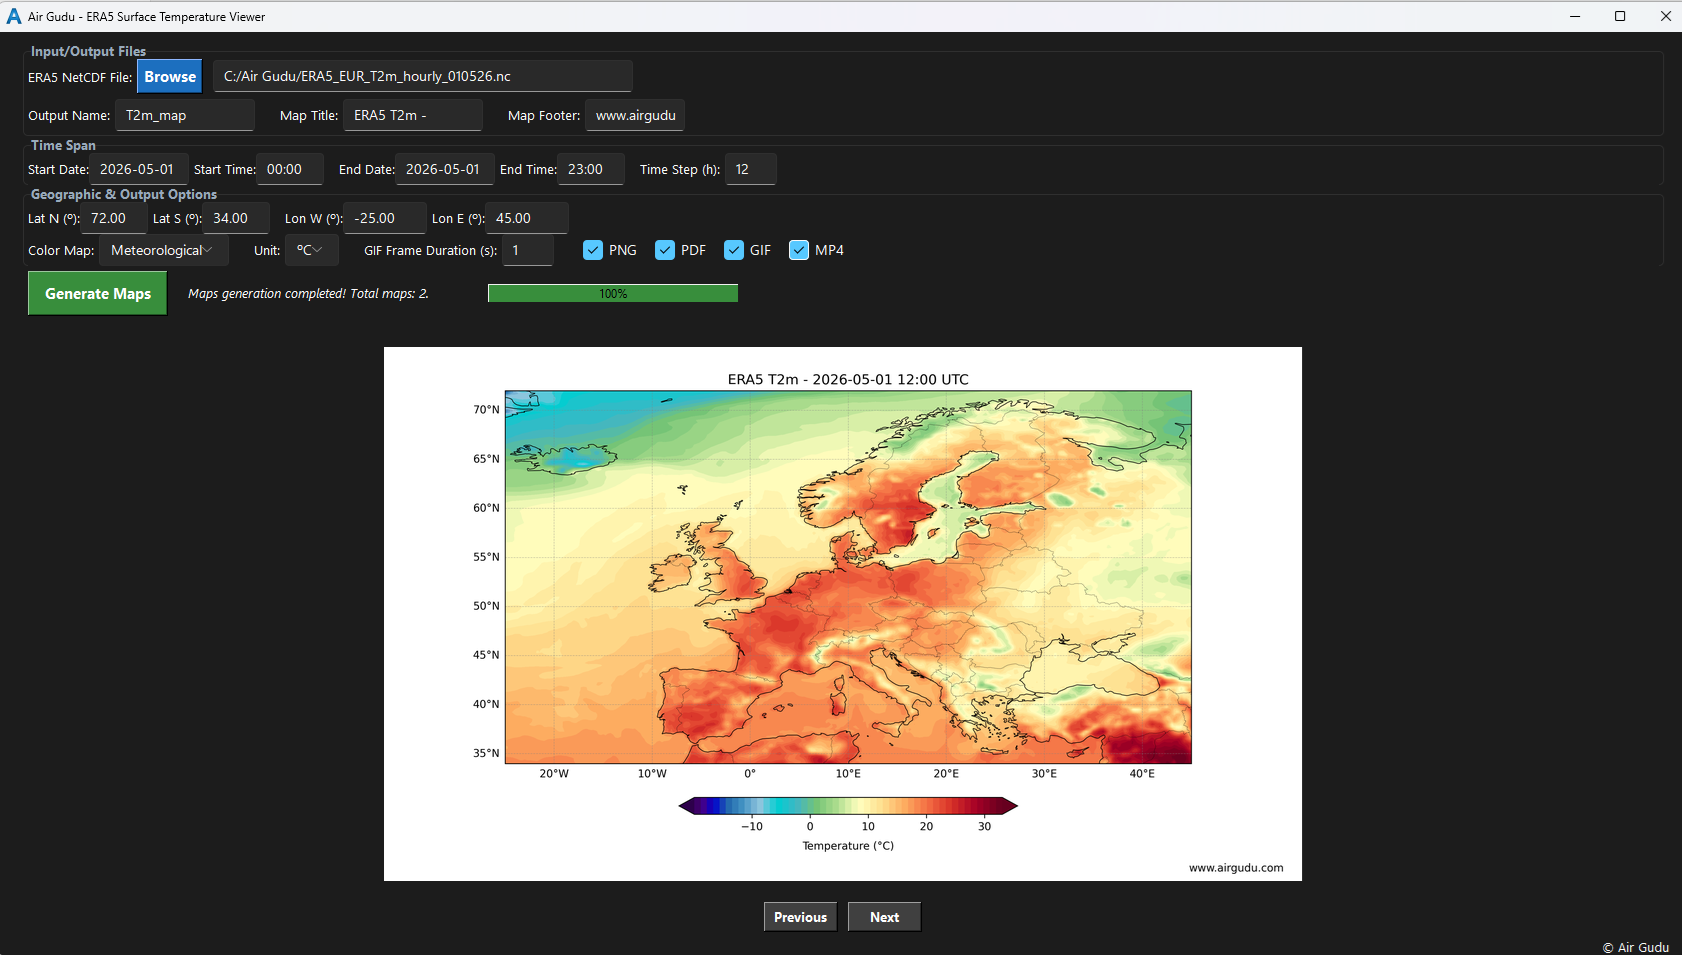The height and width of the screenshot is (955, 1682).
Task: Click the ERA5 NetCDF file path field
Action: [x=423, y=76]
